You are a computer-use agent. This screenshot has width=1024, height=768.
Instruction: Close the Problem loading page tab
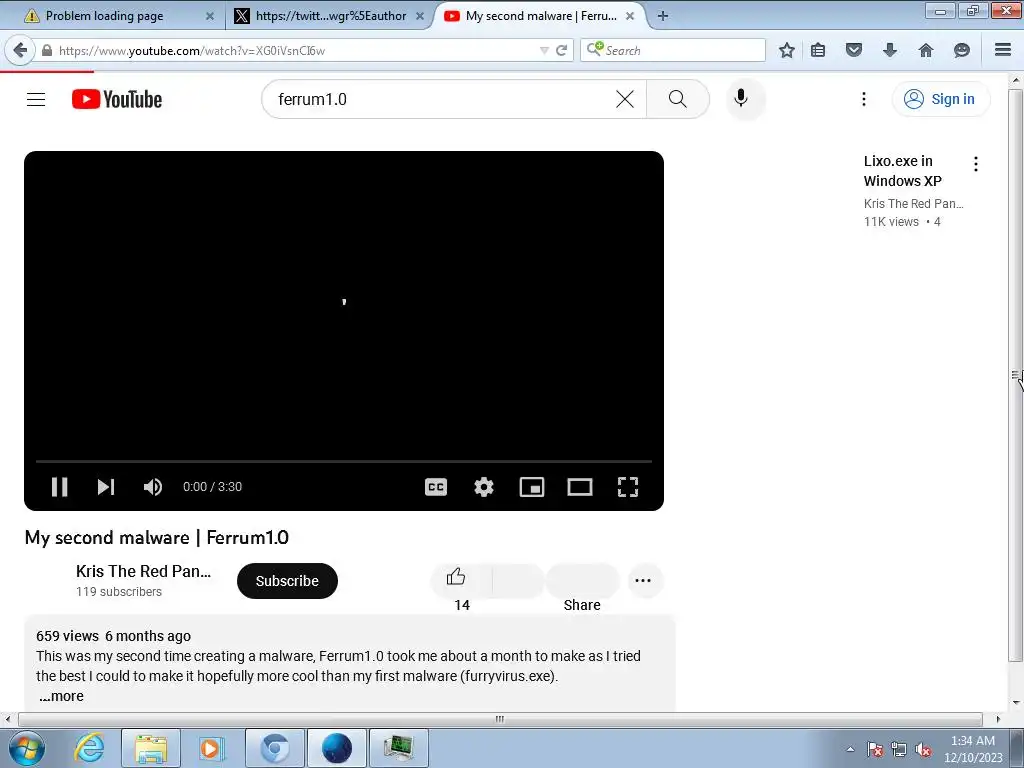point(210,16)
